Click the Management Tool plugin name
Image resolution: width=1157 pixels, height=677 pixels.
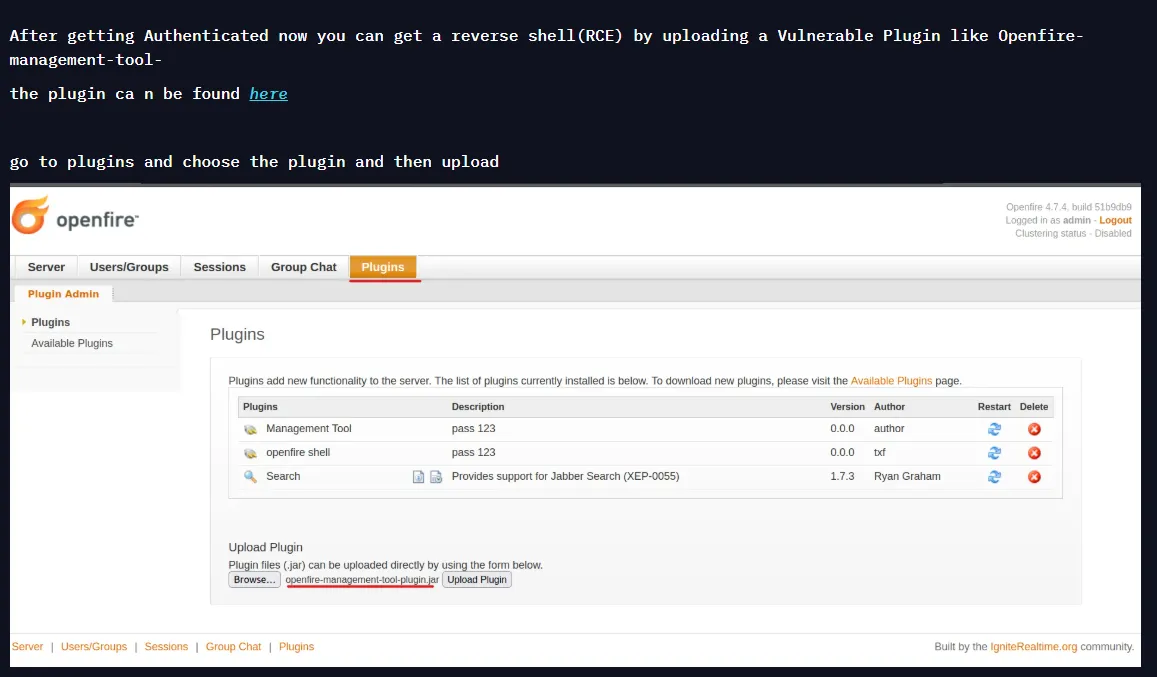[308, 429]
